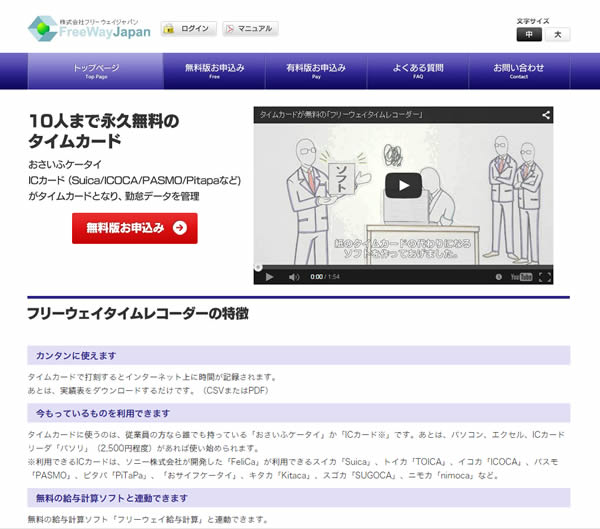
Task: Click the フリーウェイタイムレコーダーの特徴 heading
Action: 138,313
